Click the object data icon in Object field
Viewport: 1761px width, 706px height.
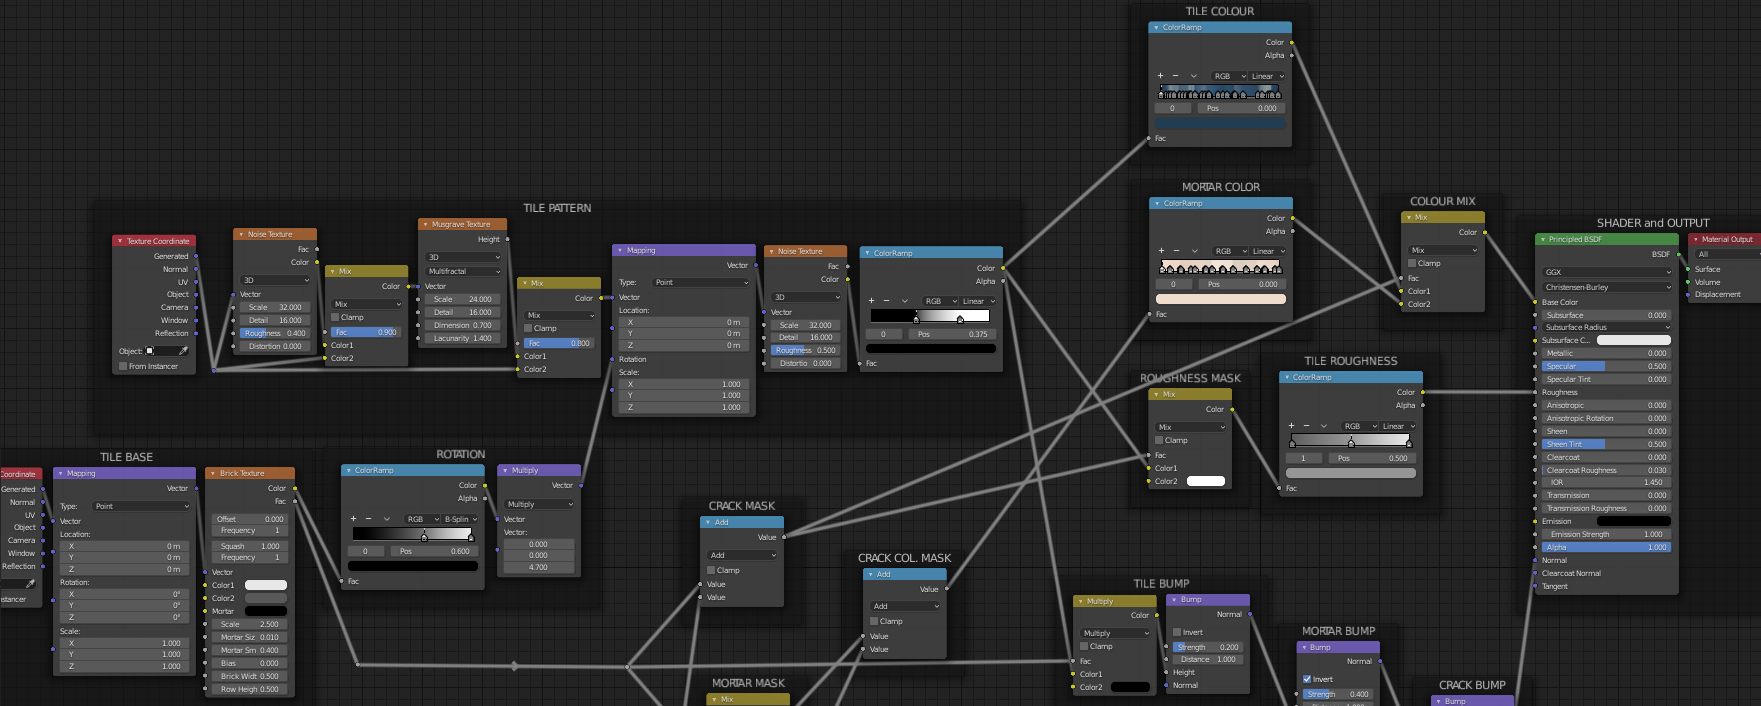coord(150,351)
